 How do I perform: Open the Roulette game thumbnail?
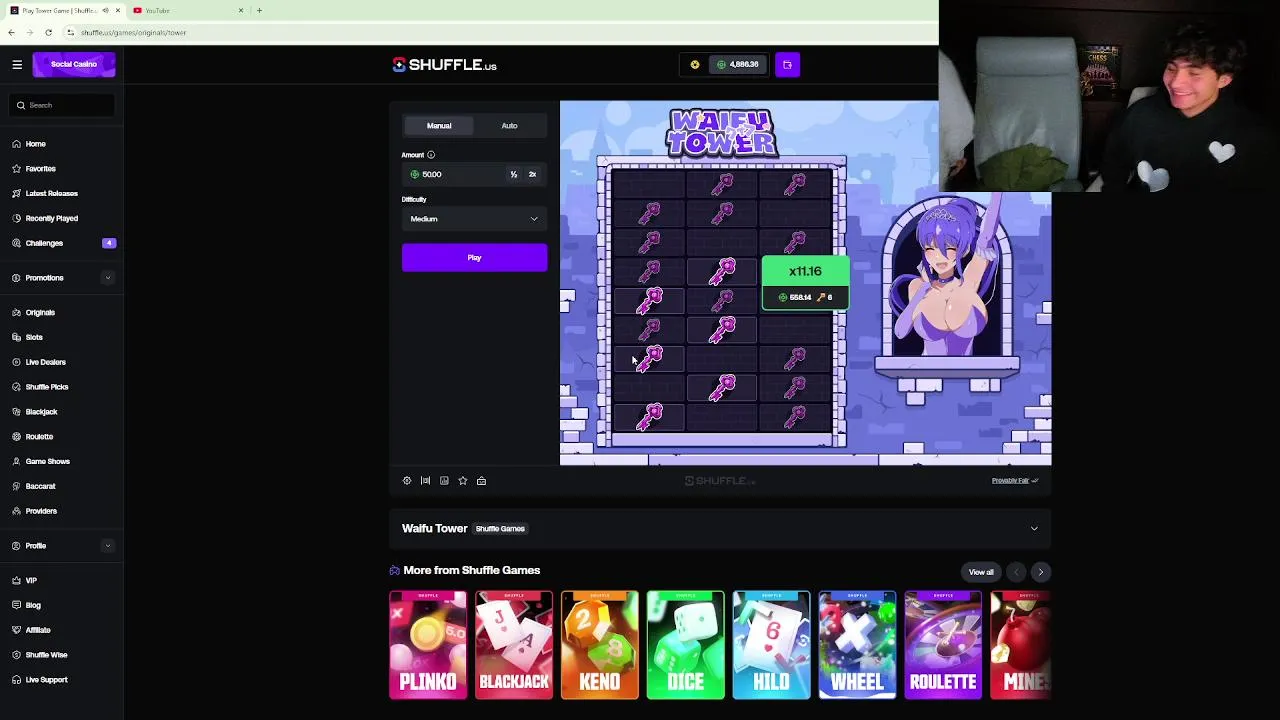tap(944, 645)
